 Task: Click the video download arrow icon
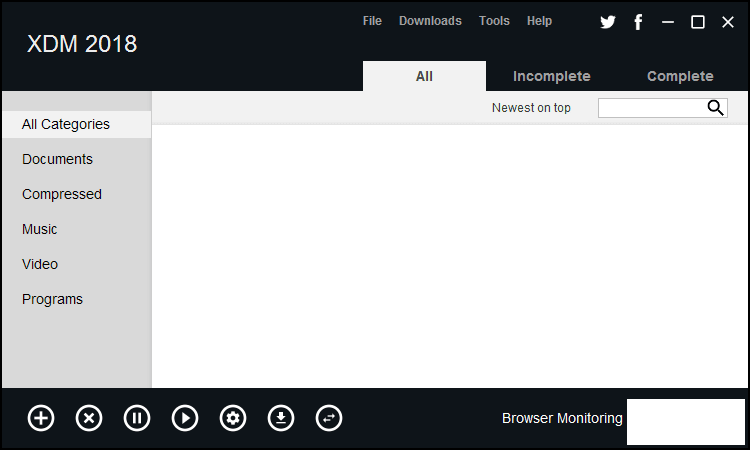pyautogui.click(x=281, y=418)
